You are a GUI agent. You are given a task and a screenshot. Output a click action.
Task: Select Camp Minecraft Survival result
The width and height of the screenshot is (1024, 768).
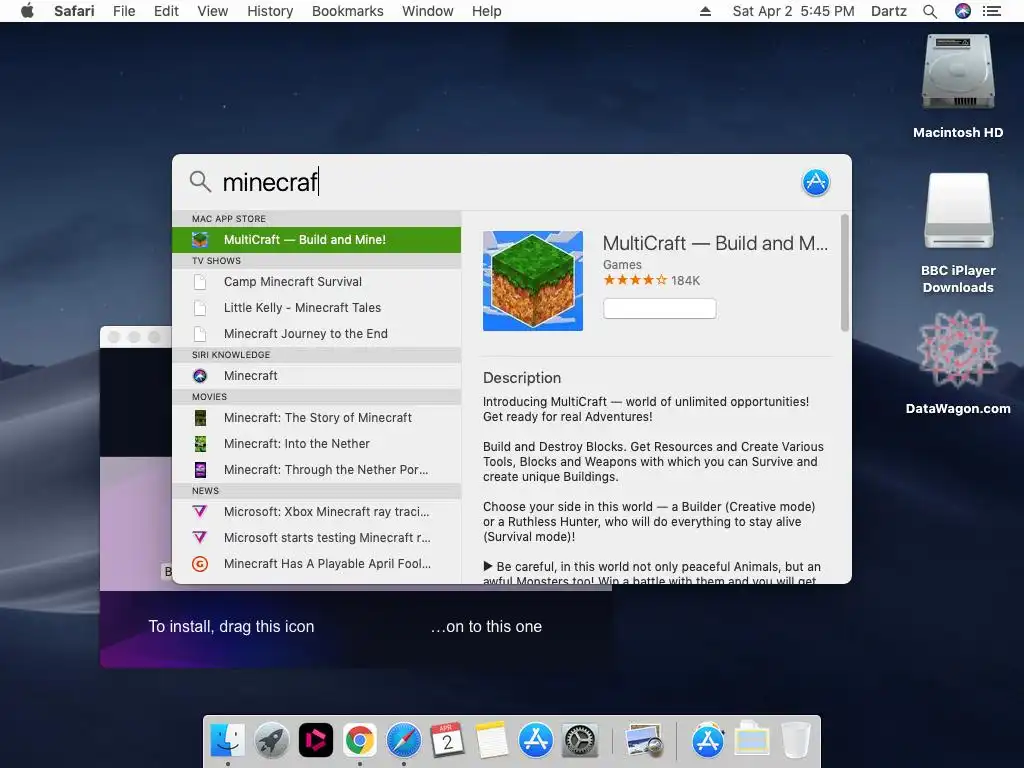coord(316,281)
